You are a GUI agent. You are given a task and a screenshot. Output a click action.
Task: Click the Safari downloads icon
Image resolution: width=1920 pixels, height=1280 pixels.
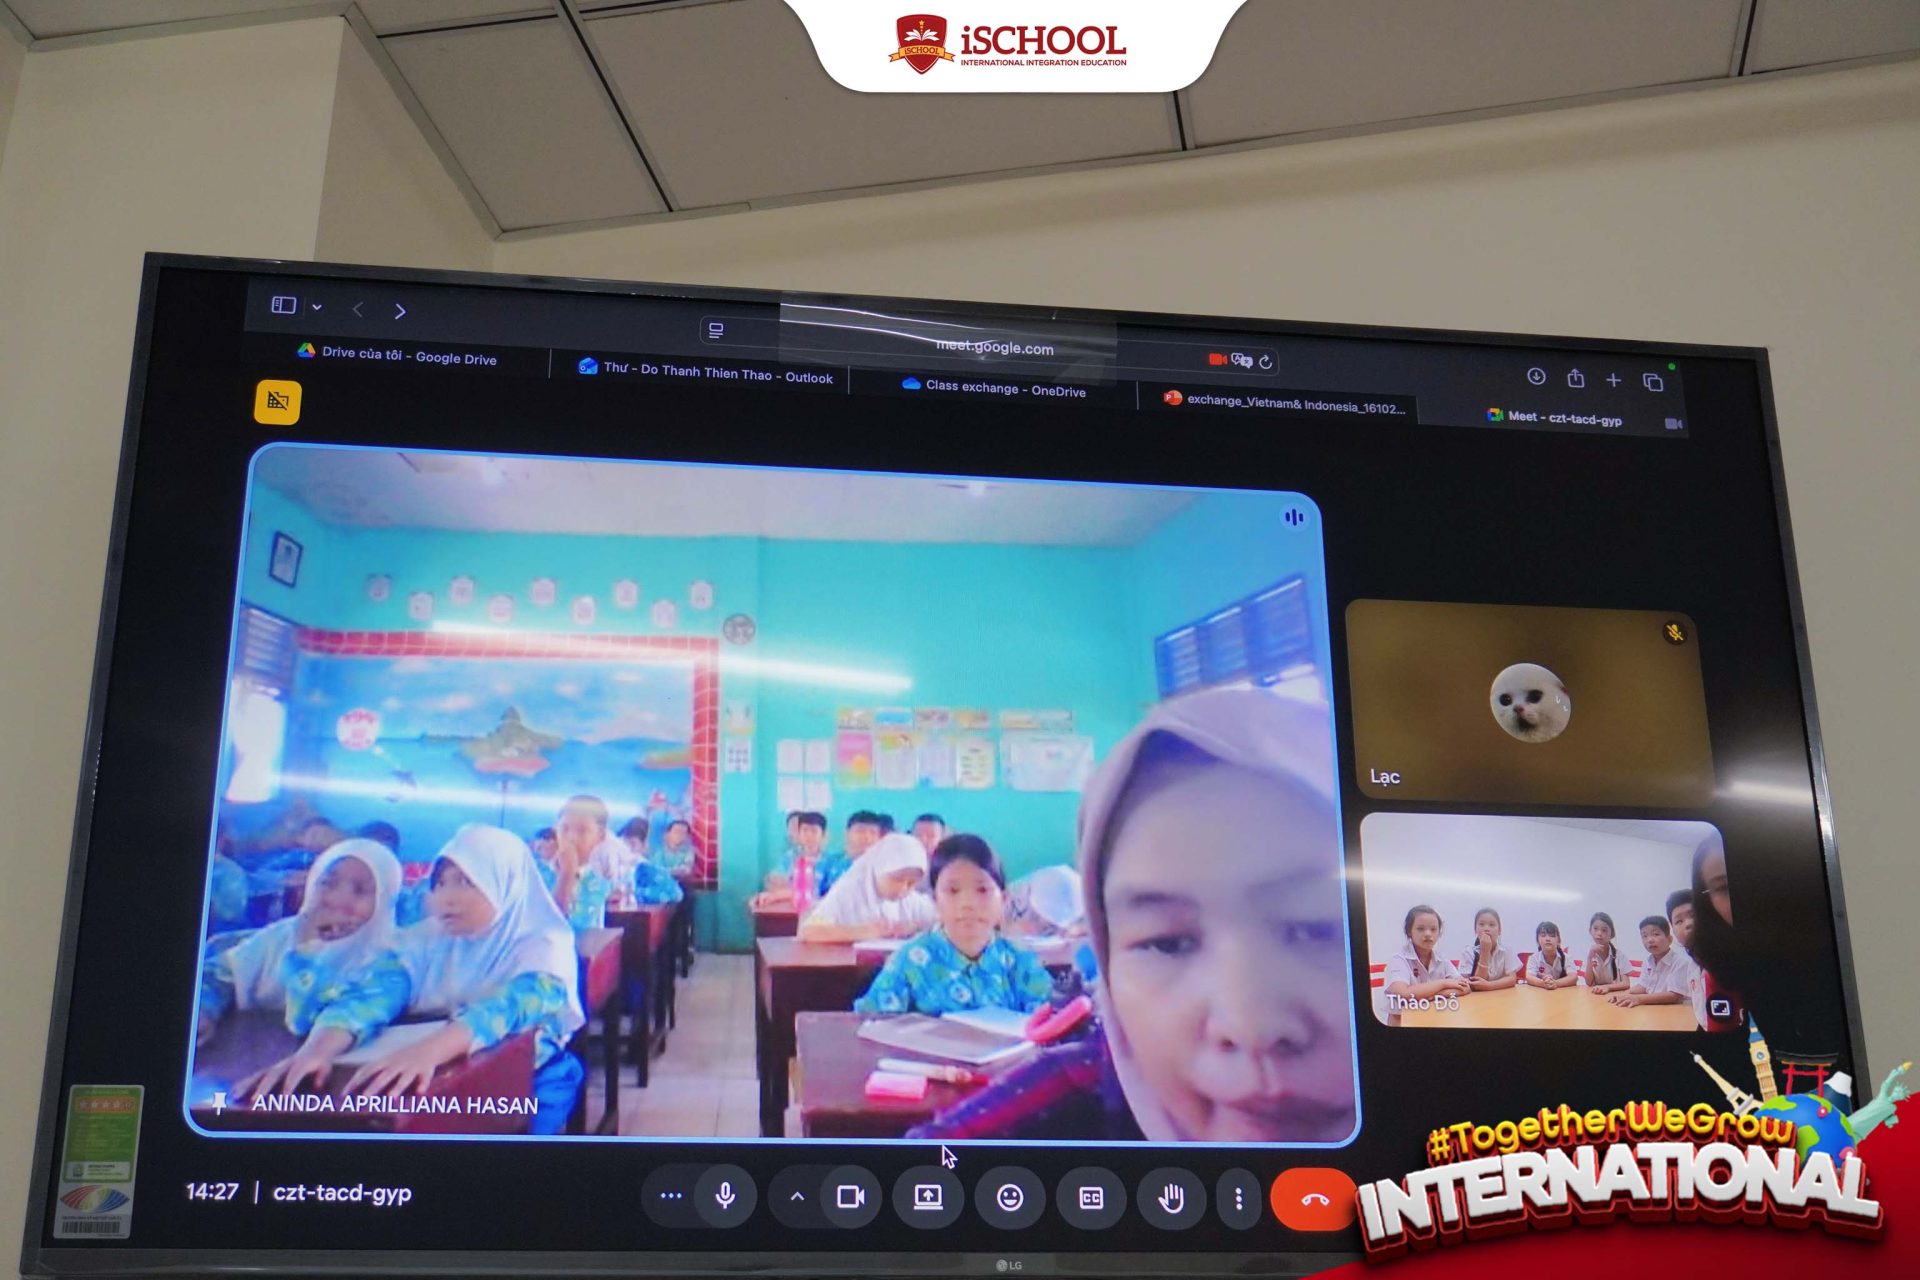coord(1536,376)
